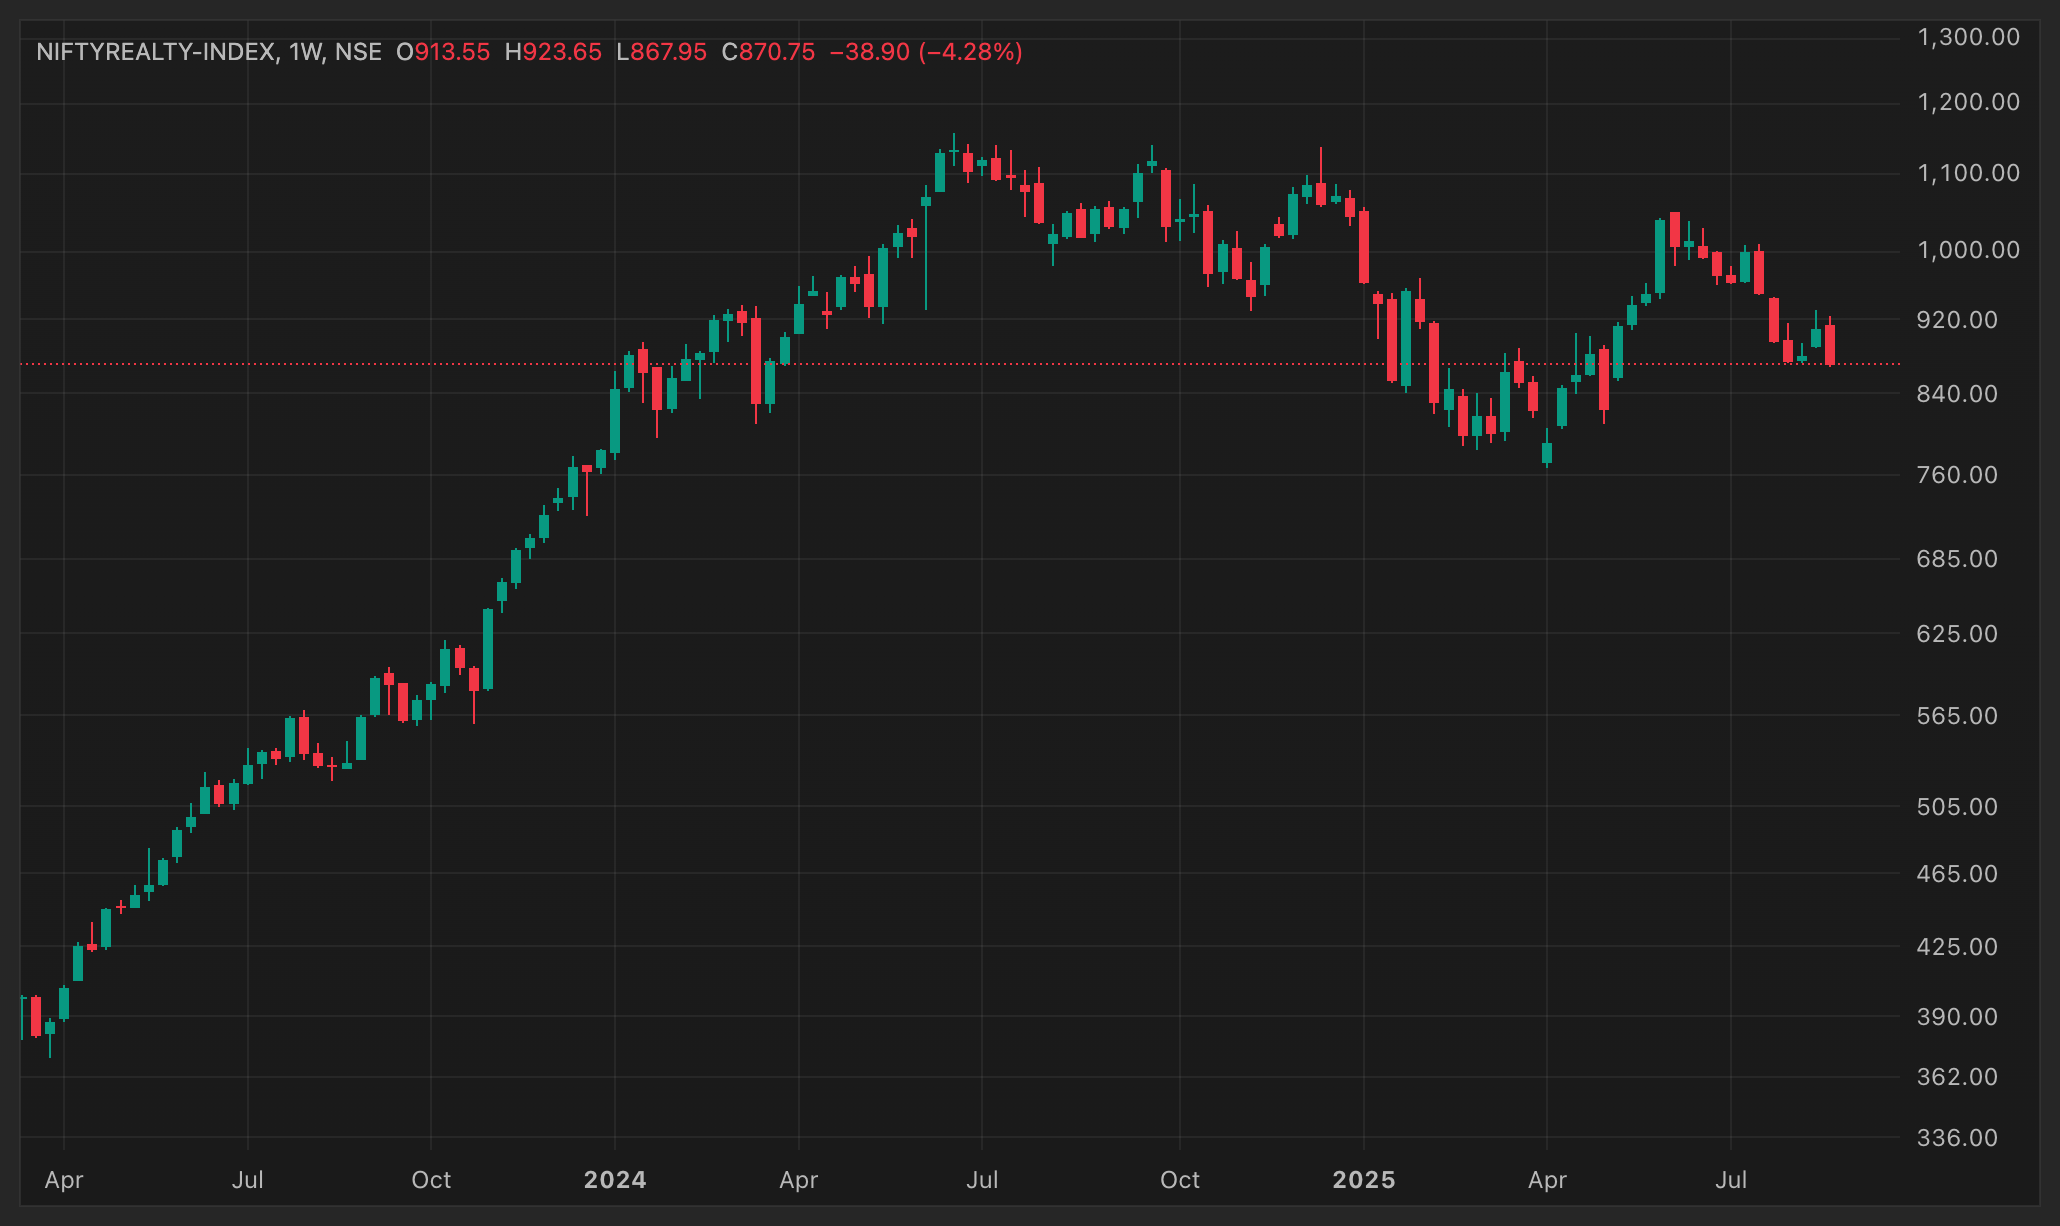Click the 2025 label on time axis
Screen dimensions: 2060x1226
(x=1364, y=1180)
